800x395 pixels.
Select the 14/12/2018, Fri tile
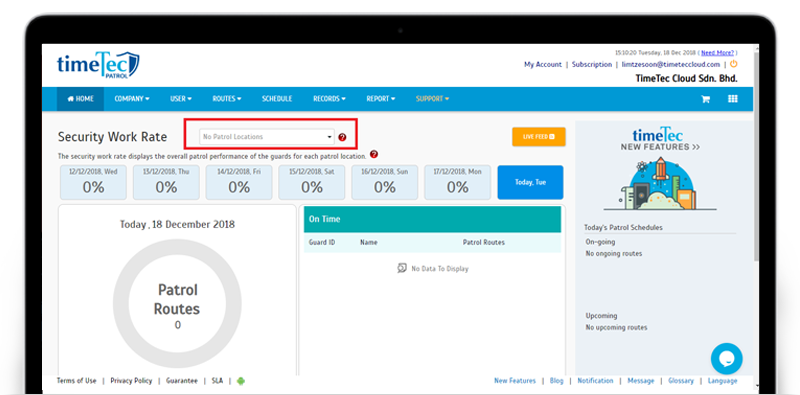(239, 182)
